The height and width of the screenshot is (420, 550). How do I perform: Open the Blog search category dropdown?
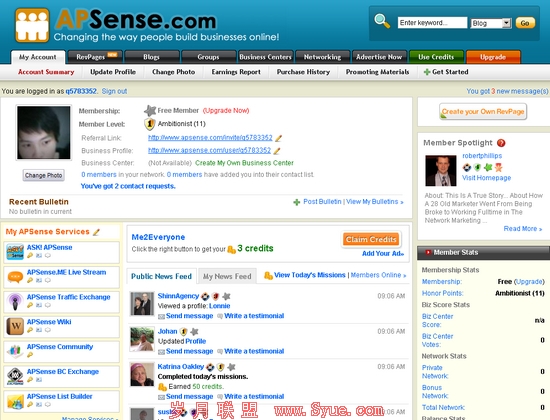(x=491, y=23)
